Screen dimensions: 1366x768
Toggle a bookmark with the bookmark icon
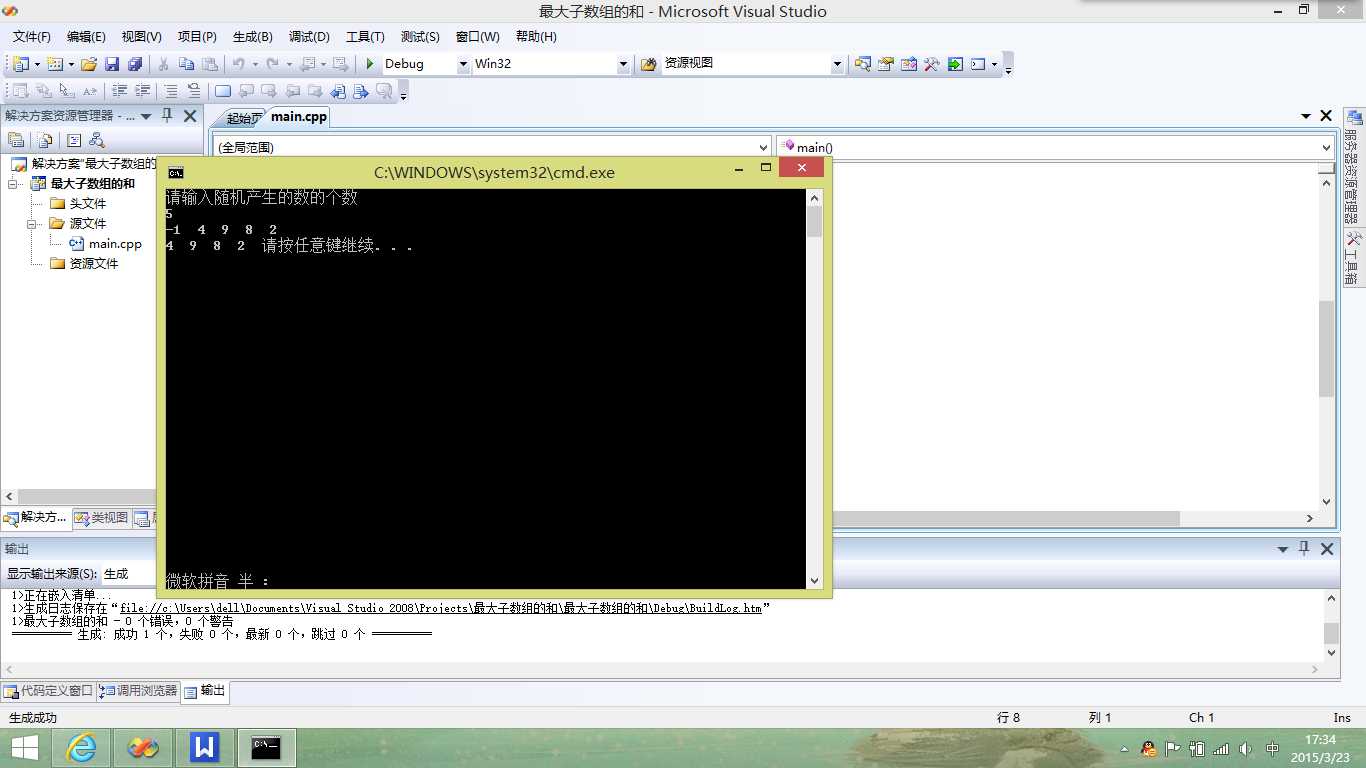[x=223, y=91]
